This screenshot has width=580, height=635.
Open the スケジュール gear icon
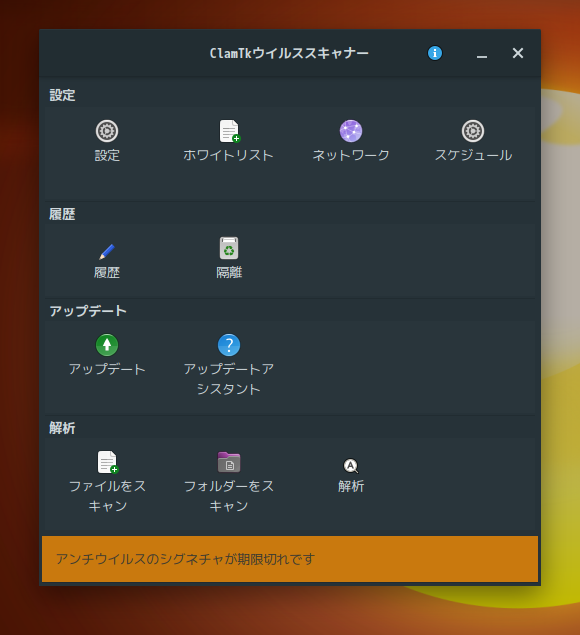(473, 131)
